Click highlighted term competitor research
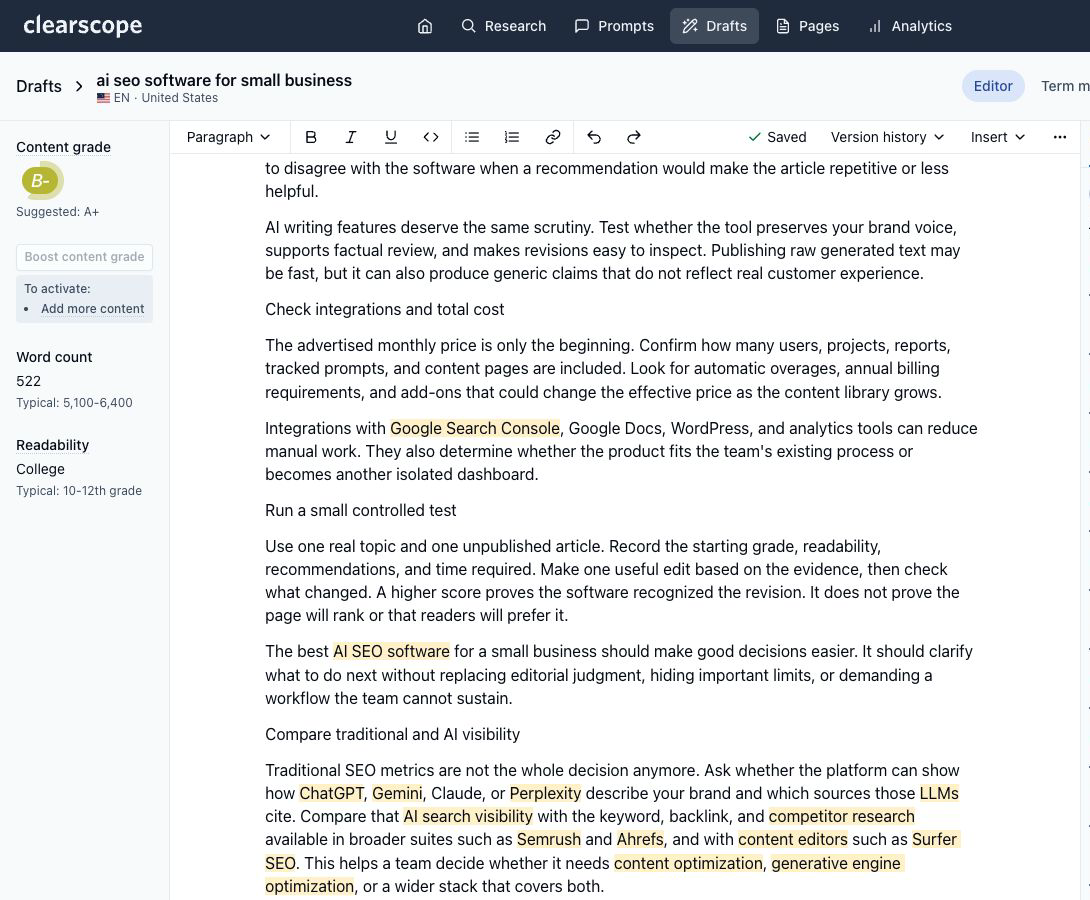Viewport: 1090px width, 900px height. [x=842, y=816]
